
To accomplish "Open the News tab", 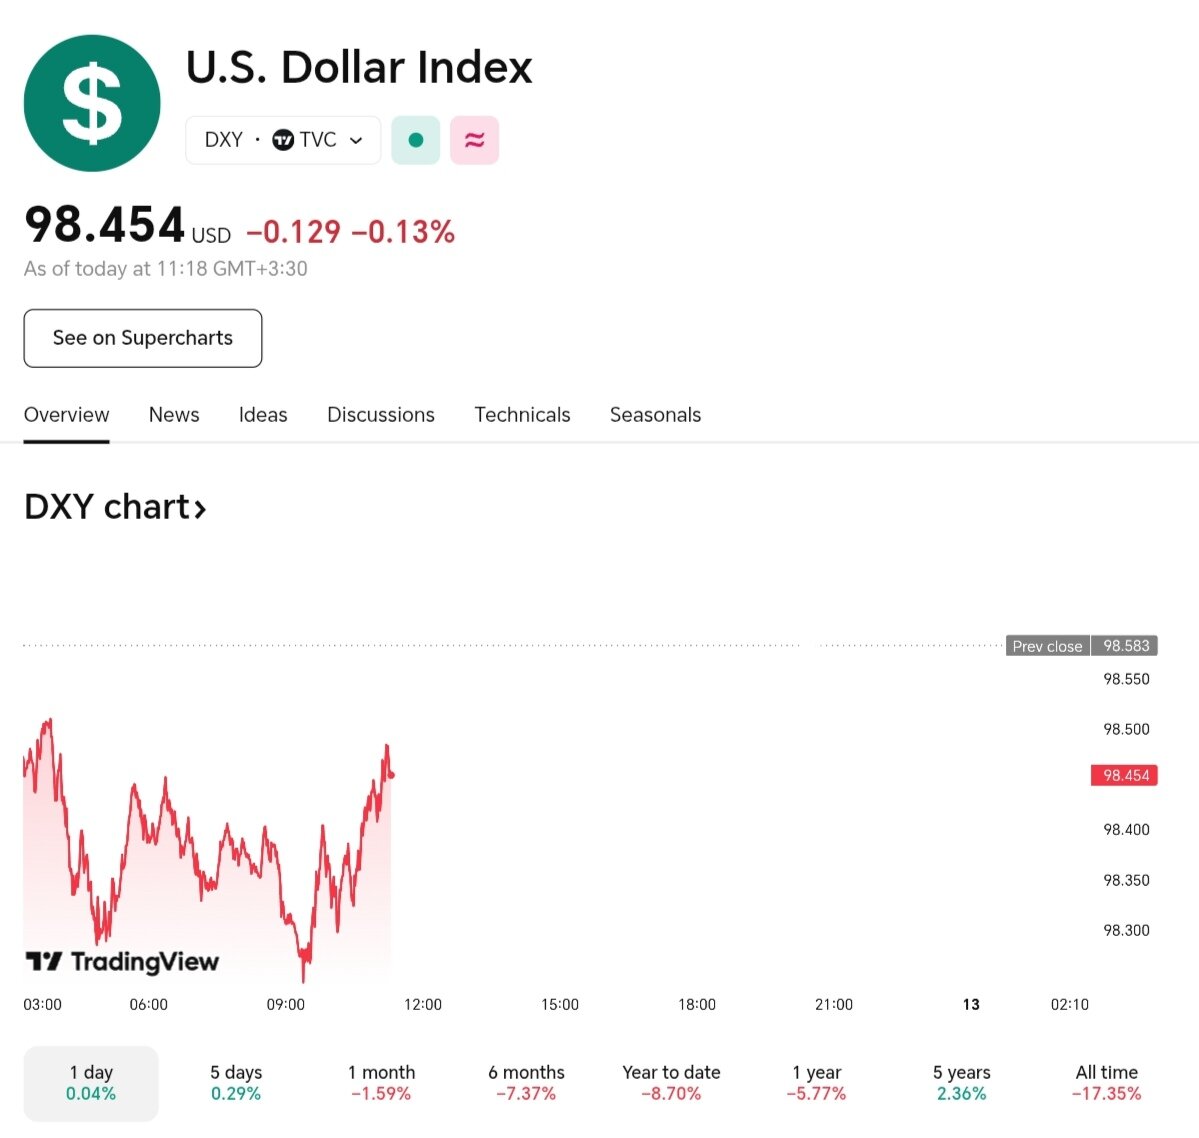I will (x=174, y=415).
